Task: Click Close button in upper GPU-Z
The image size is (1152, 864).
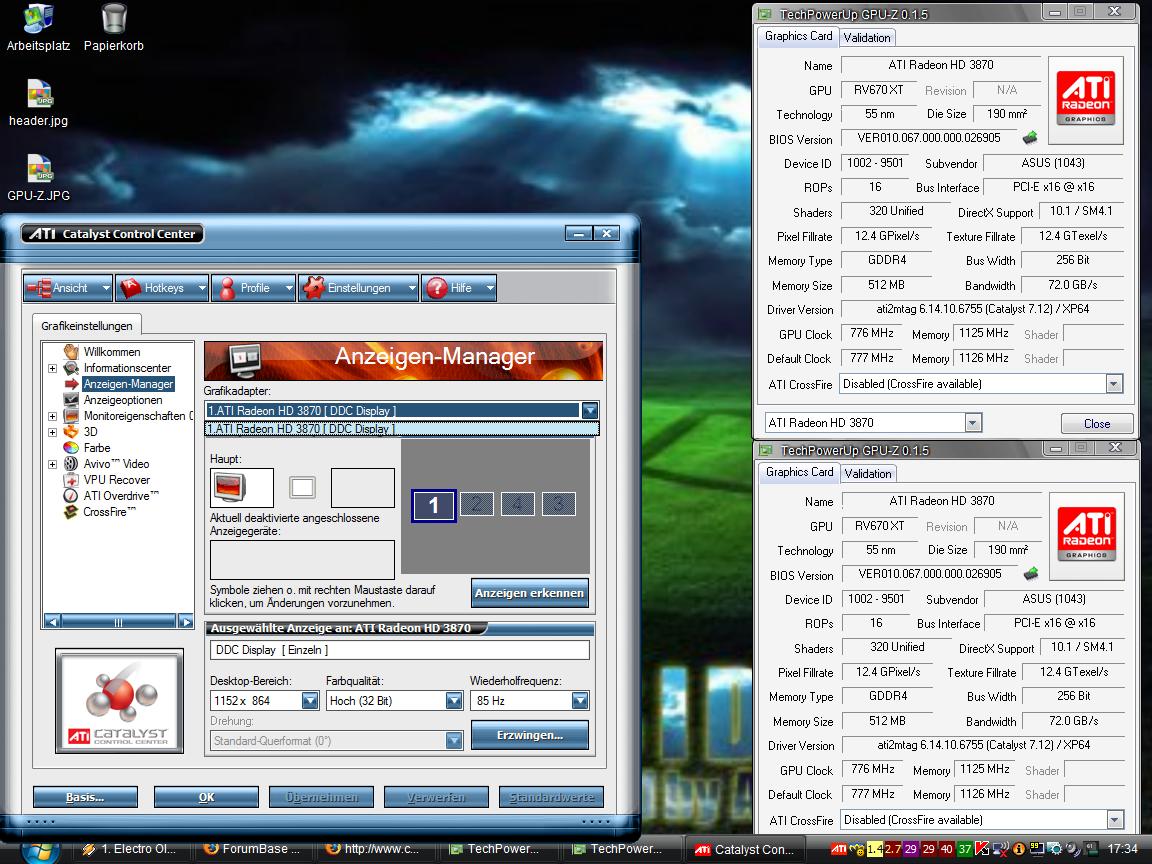Action: click(x=1096, y=423)
